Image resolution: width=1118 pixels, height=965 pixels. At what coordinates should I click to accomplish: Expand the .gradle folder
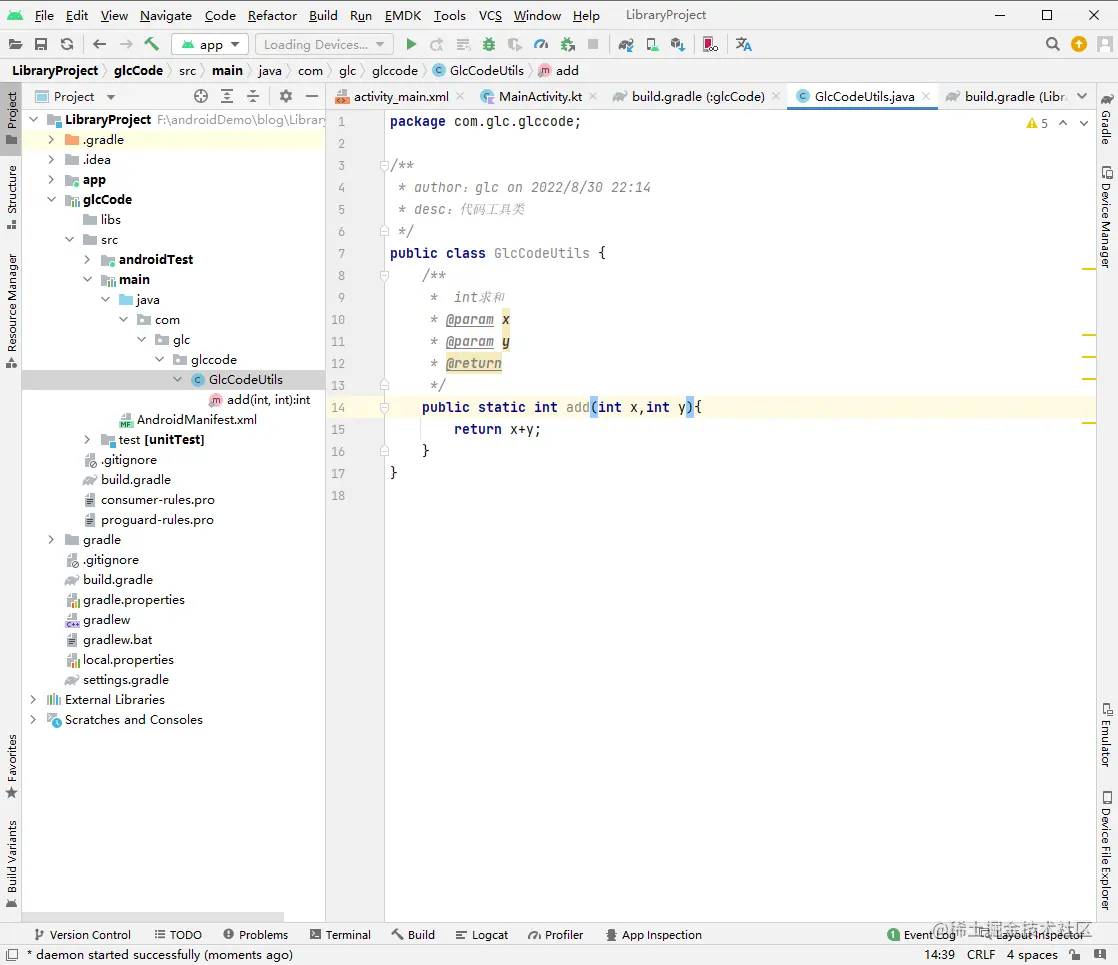[x=51, y=140]
